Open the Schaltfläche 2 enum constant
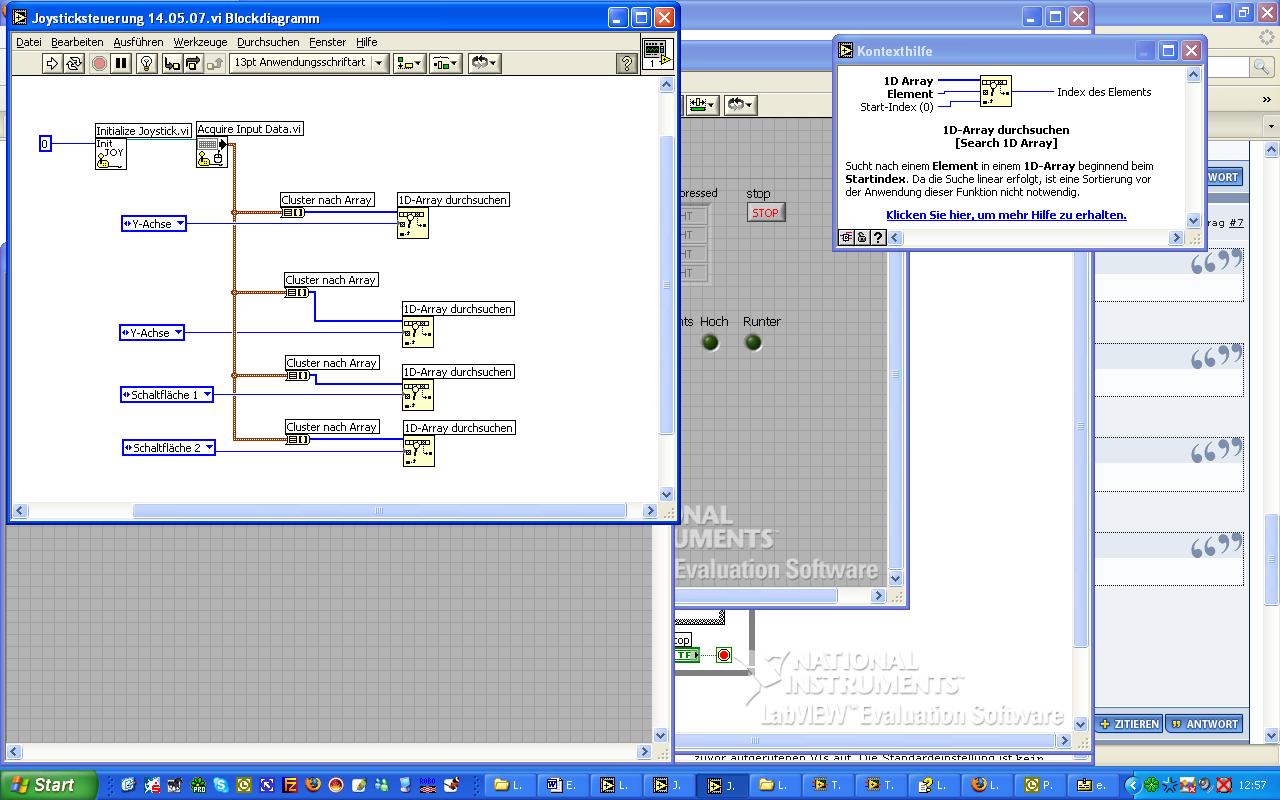This screenshot has width=1280, height=800. (x=169, y=448)
